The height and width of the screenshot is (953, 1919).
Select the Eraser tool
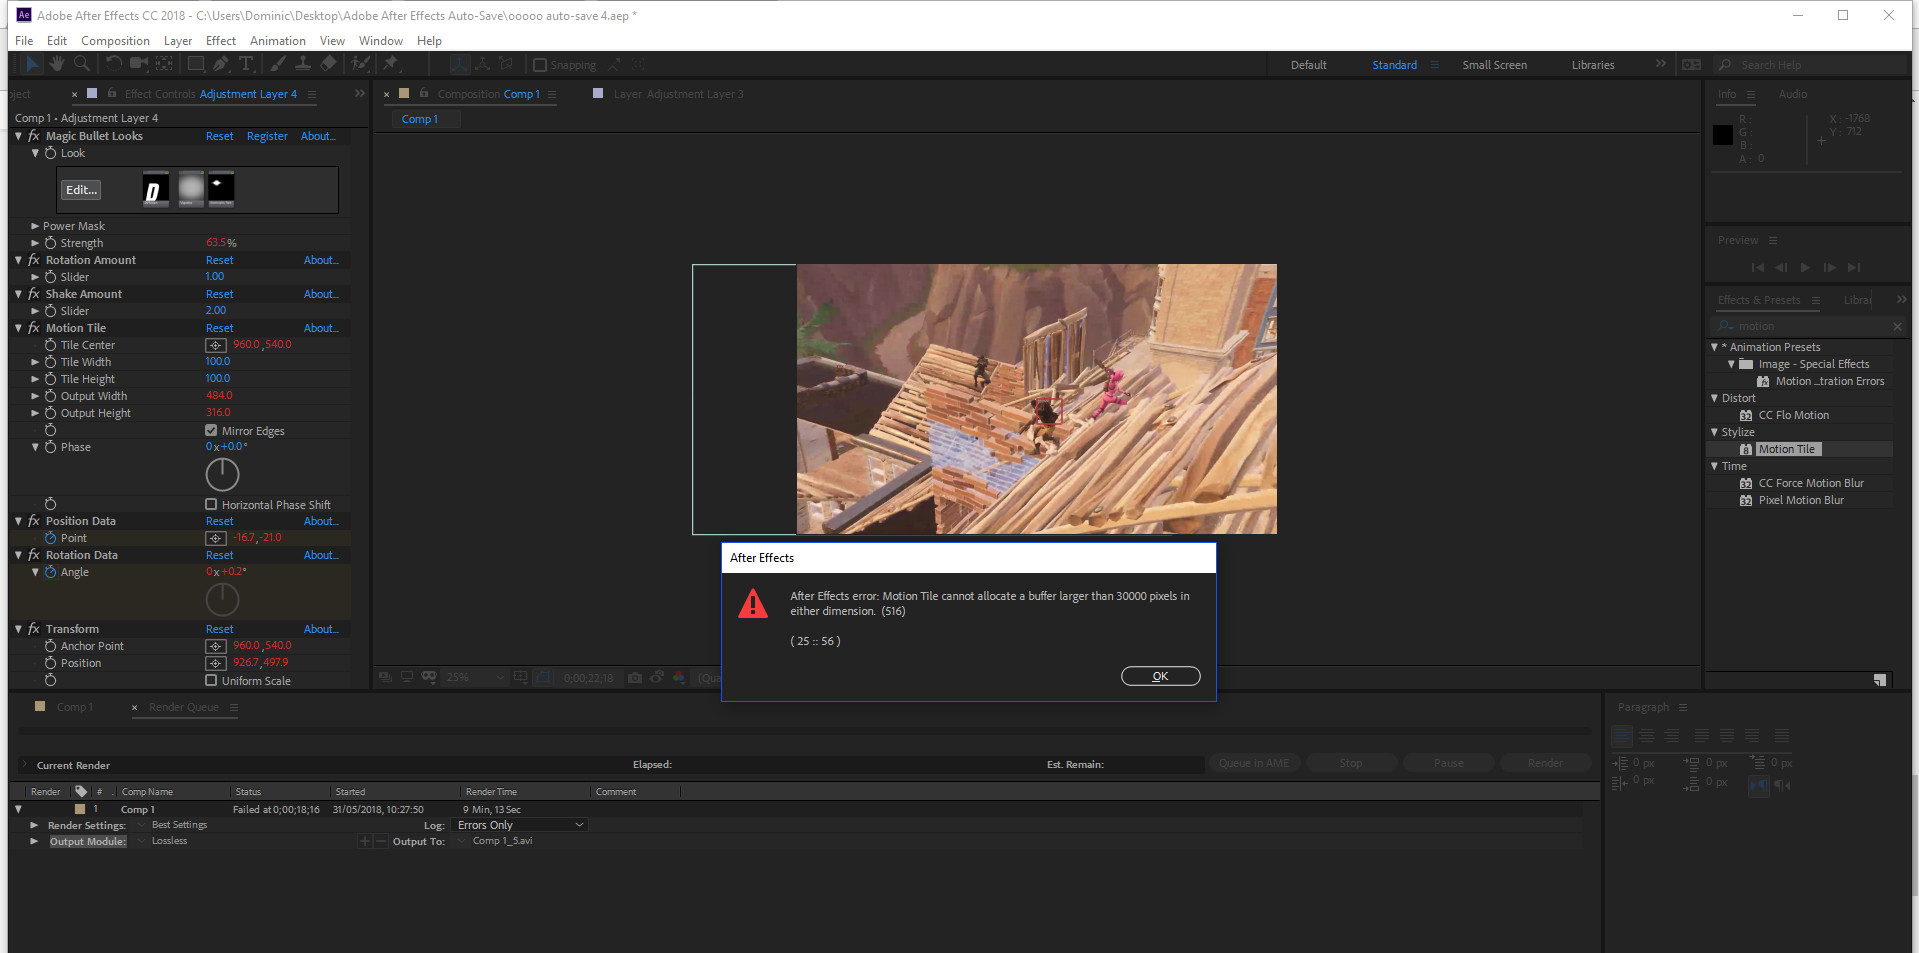(328, 64)
